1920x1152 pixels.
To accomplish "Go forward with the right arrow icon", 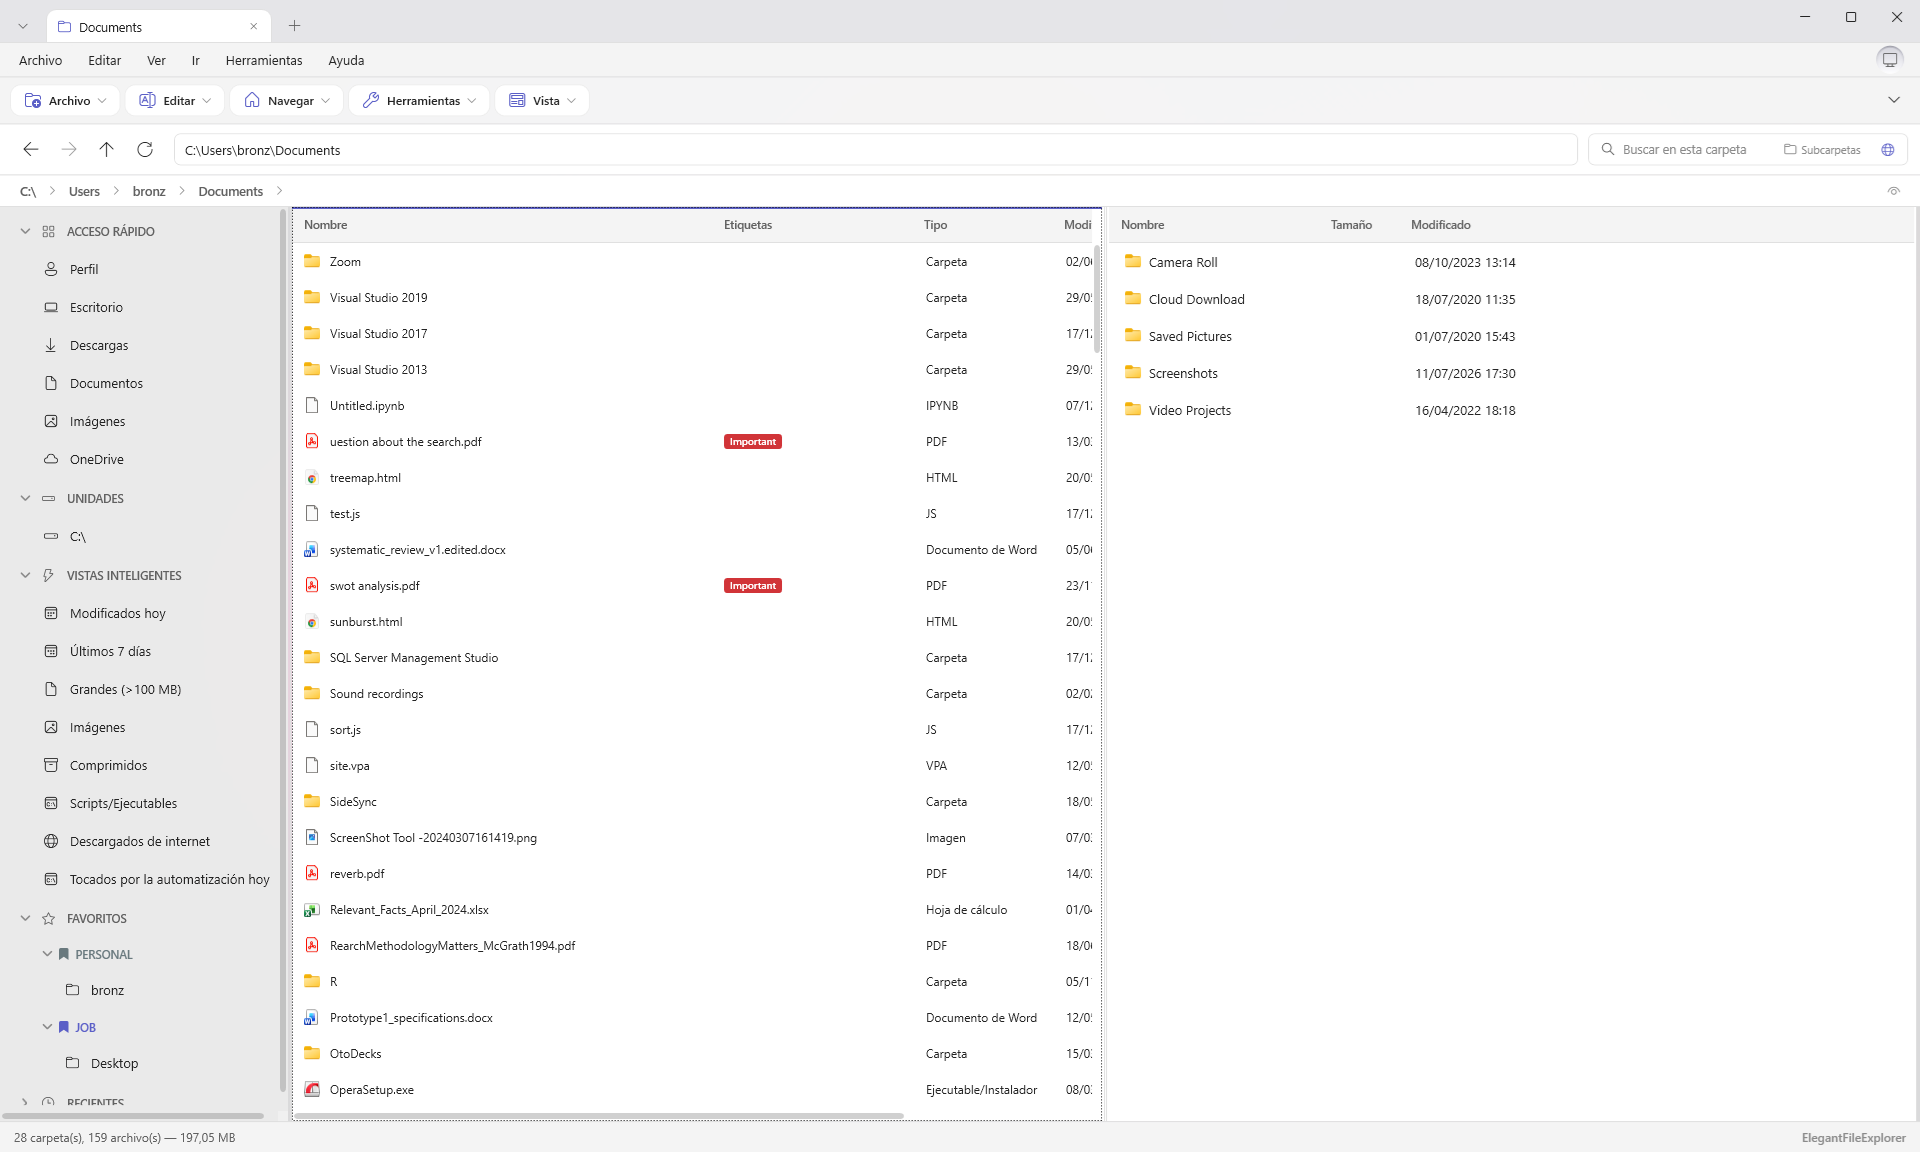I will [x=69, y=150].
